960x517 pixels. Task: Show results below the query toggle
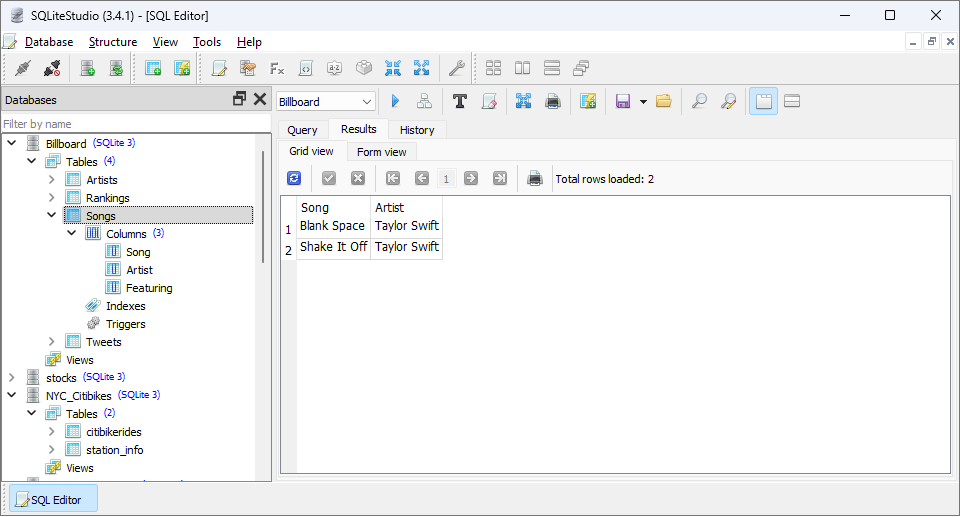792,101
